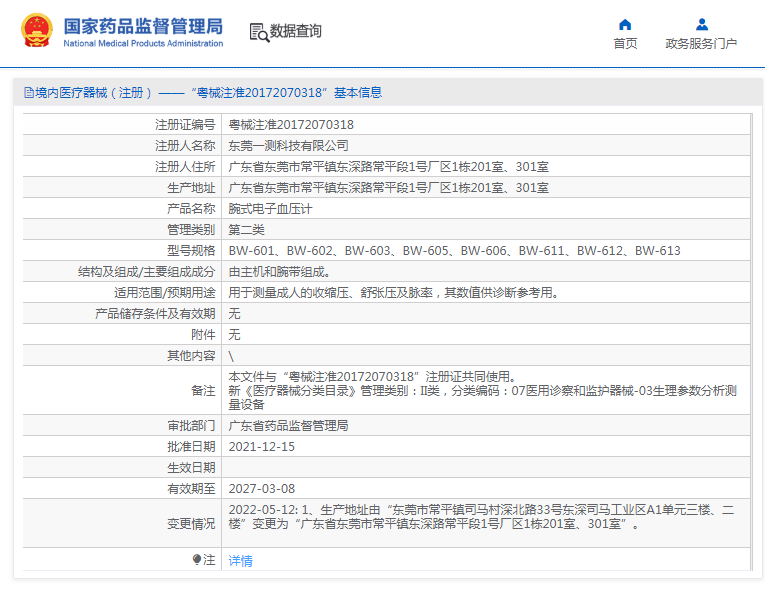This screenshot has width=765, height=590.
Task: Click the backslash value for 其他内容
Action: pos(231,356)
